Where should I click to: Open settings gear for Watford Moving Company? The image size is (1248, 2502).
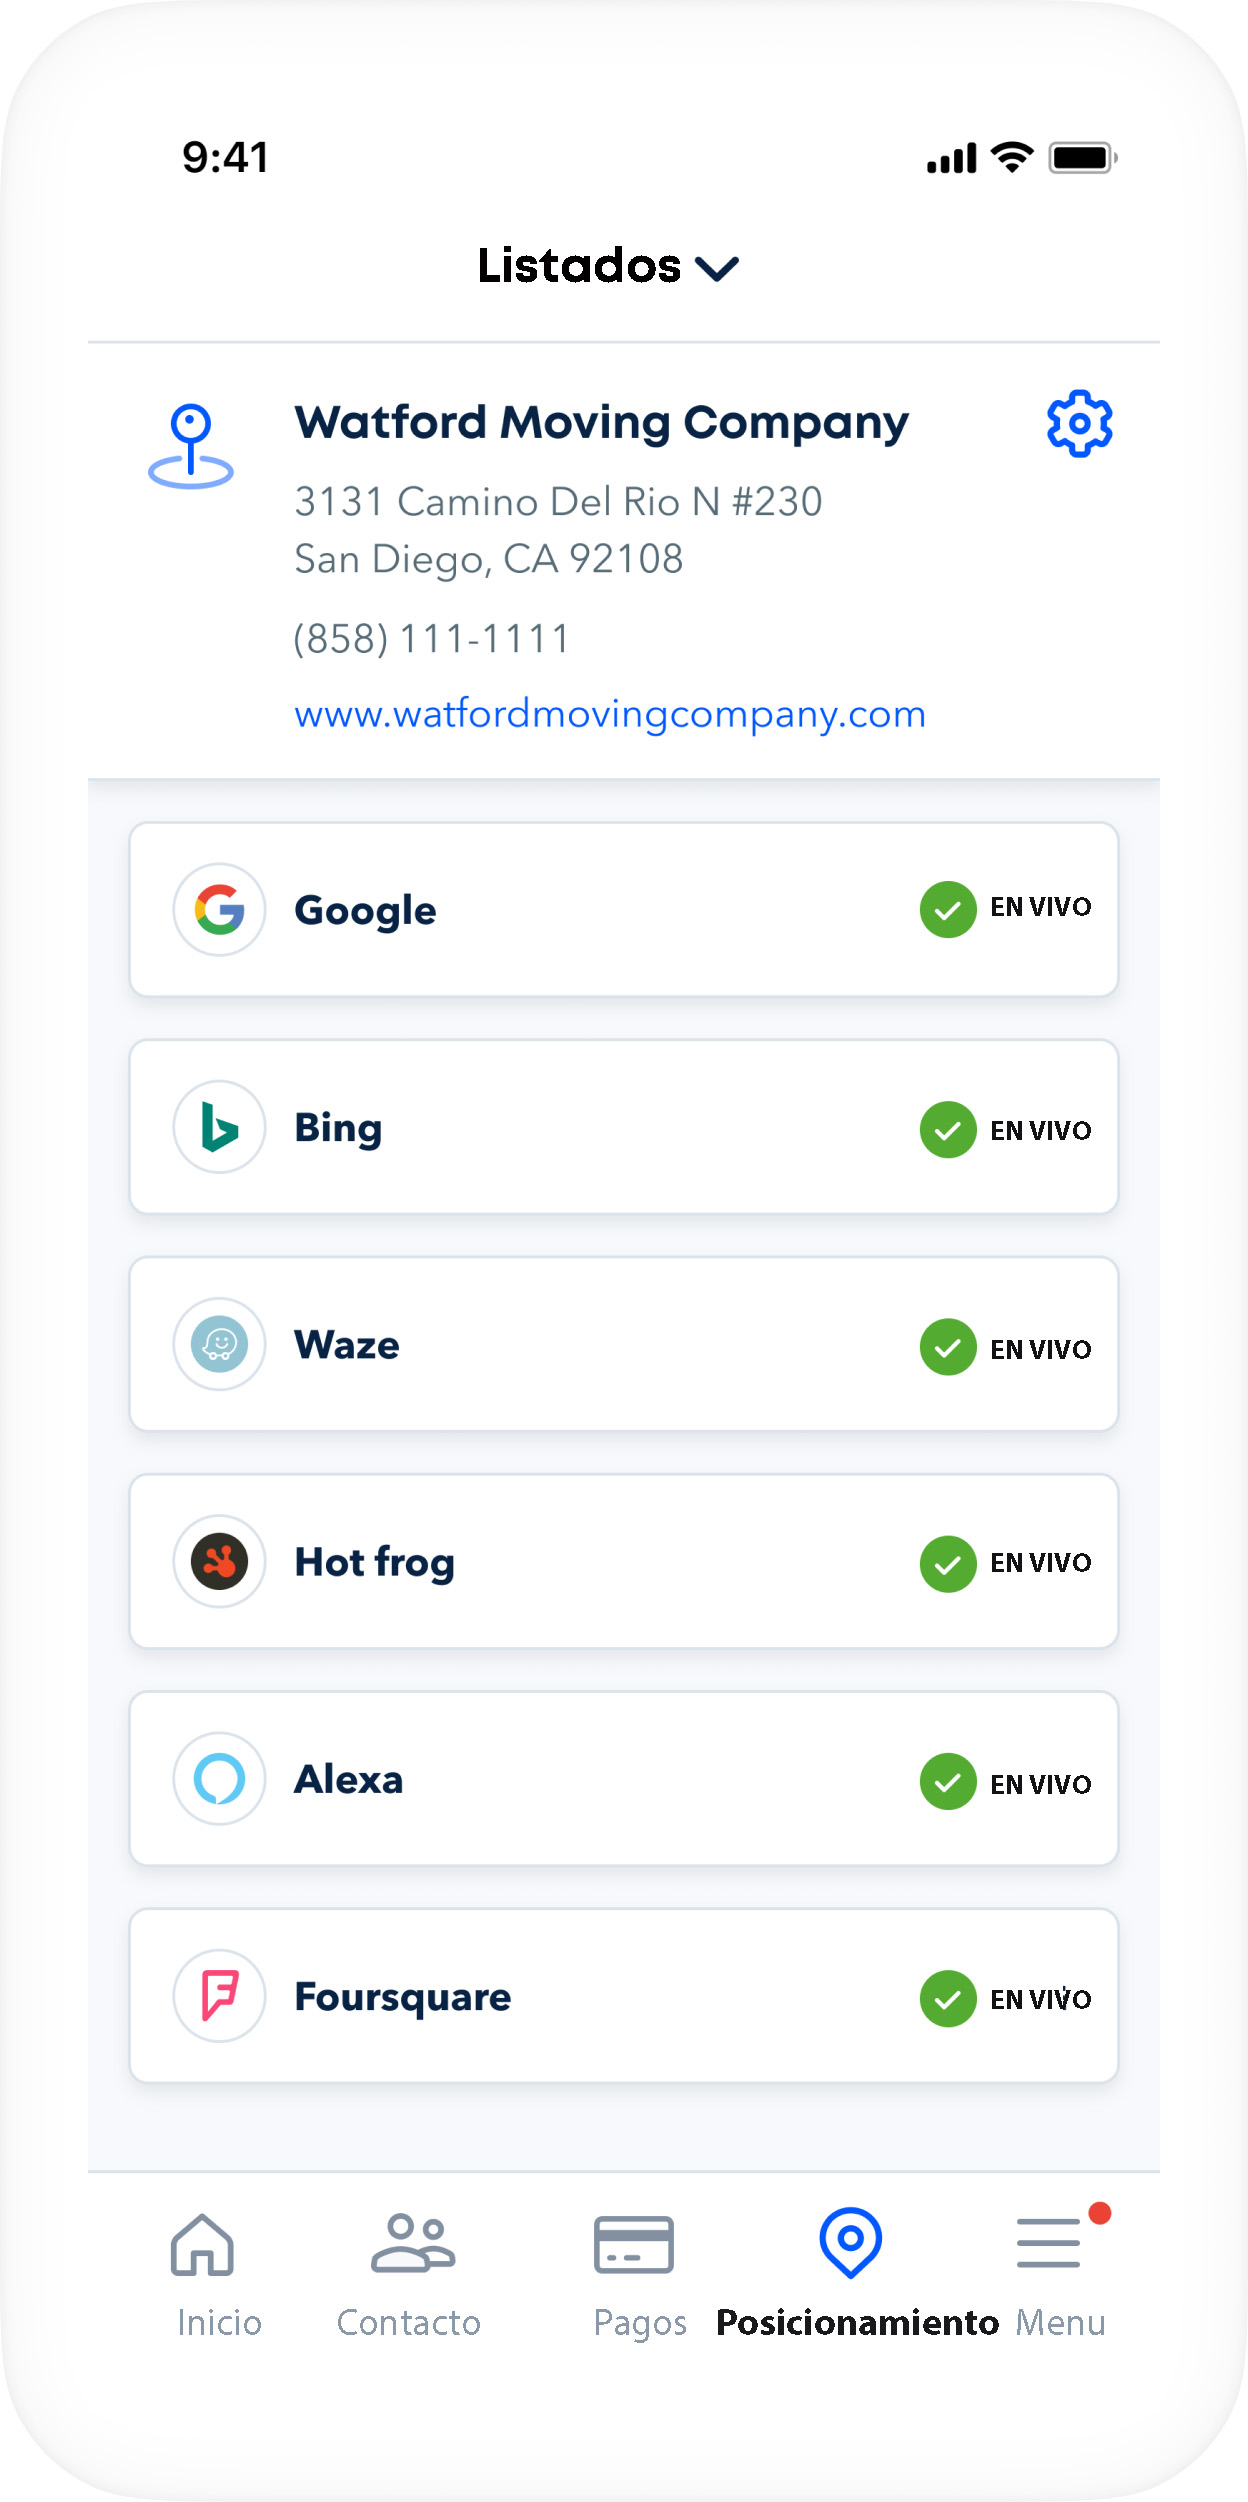[x=1079, y=424]
